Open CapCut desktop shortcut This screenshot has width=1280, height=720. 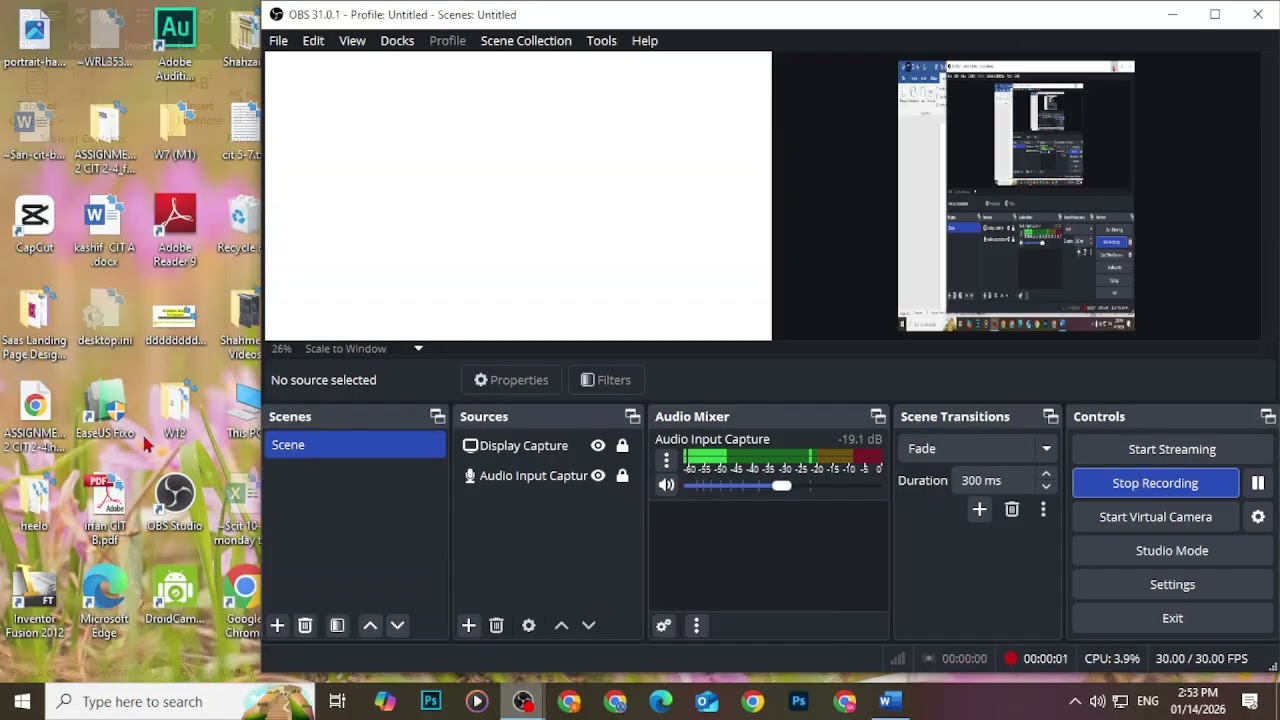(x=35, y=225)
